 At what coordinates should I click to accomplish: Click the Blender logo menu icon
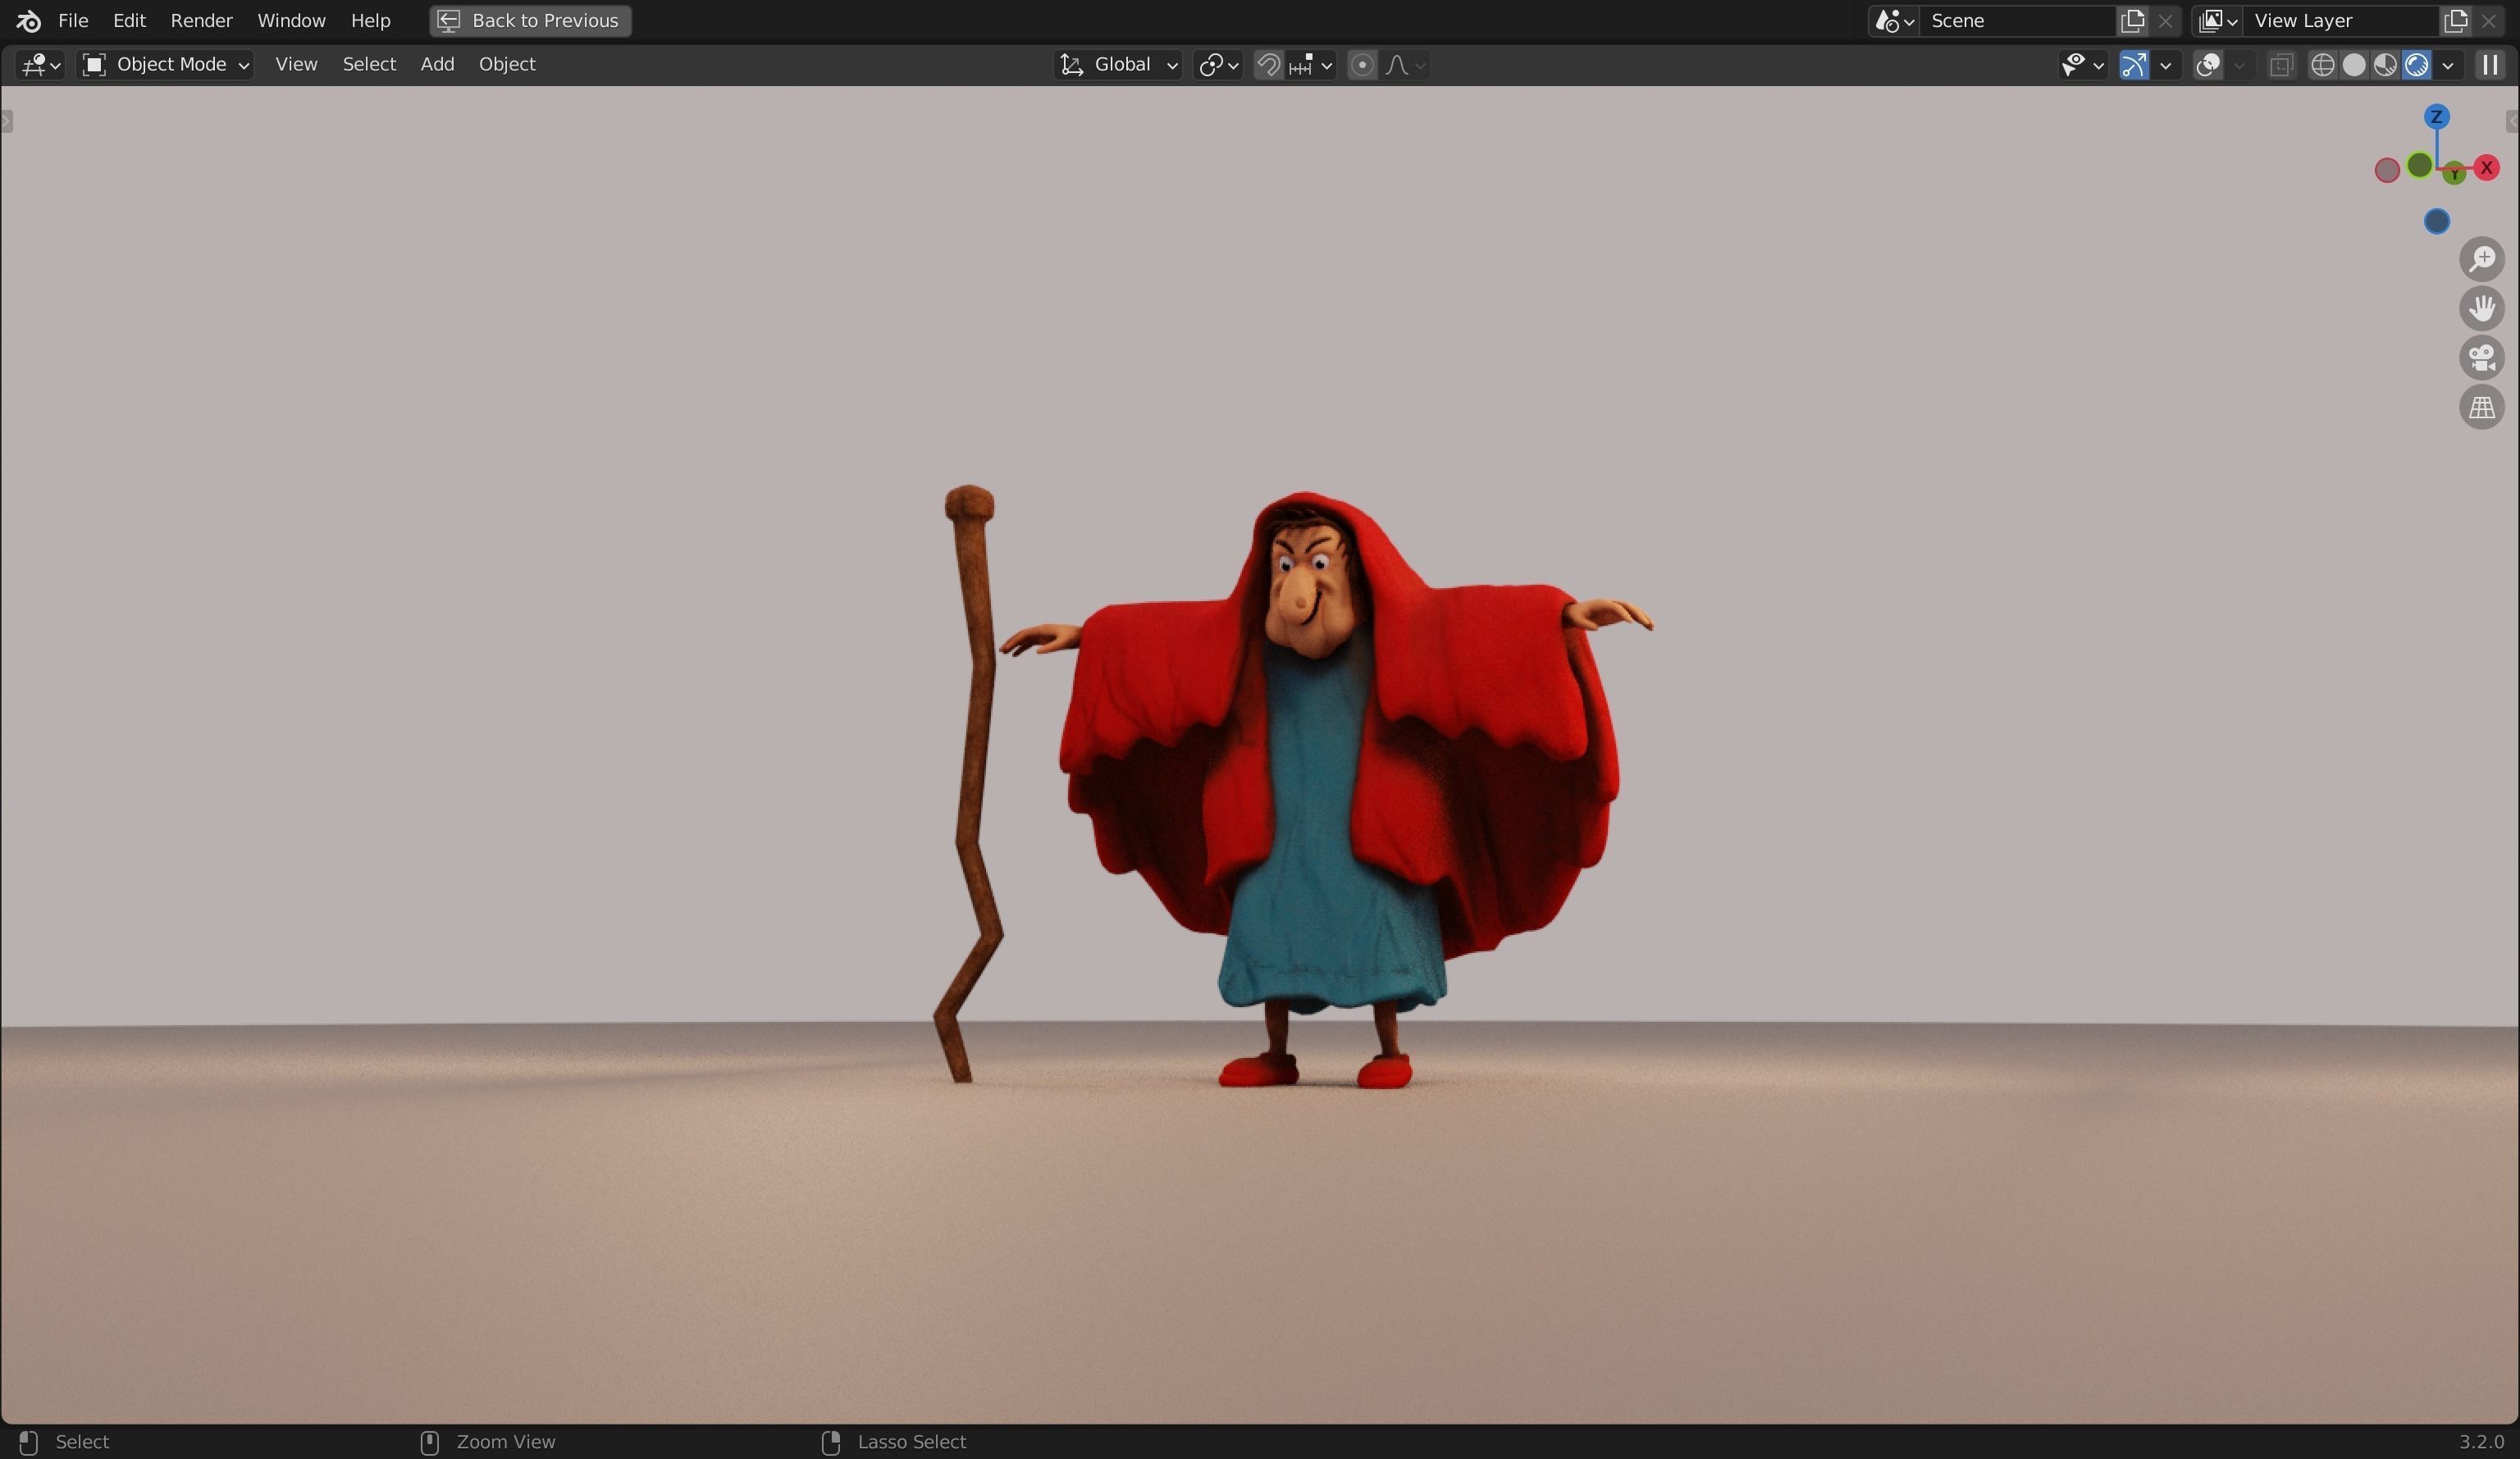click(x=28, y=20)
